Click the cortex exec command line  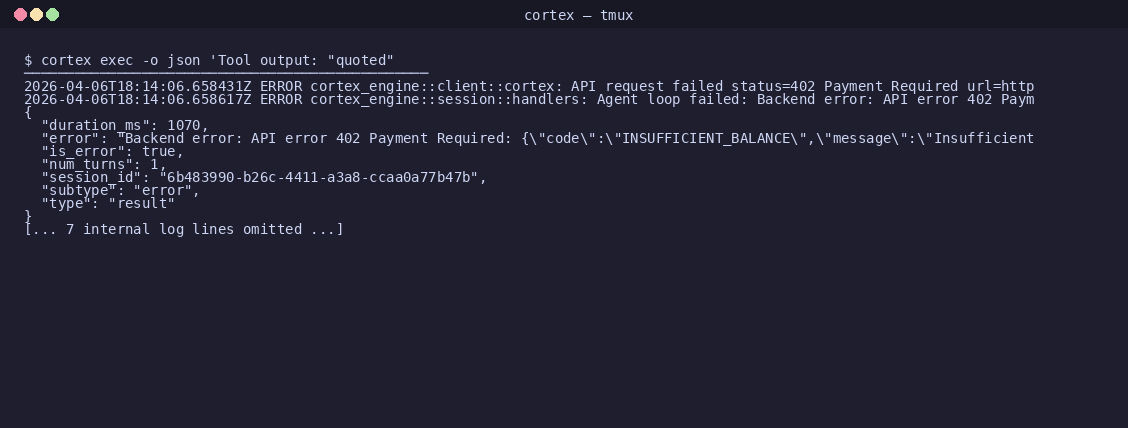click(x=209, y=60)
